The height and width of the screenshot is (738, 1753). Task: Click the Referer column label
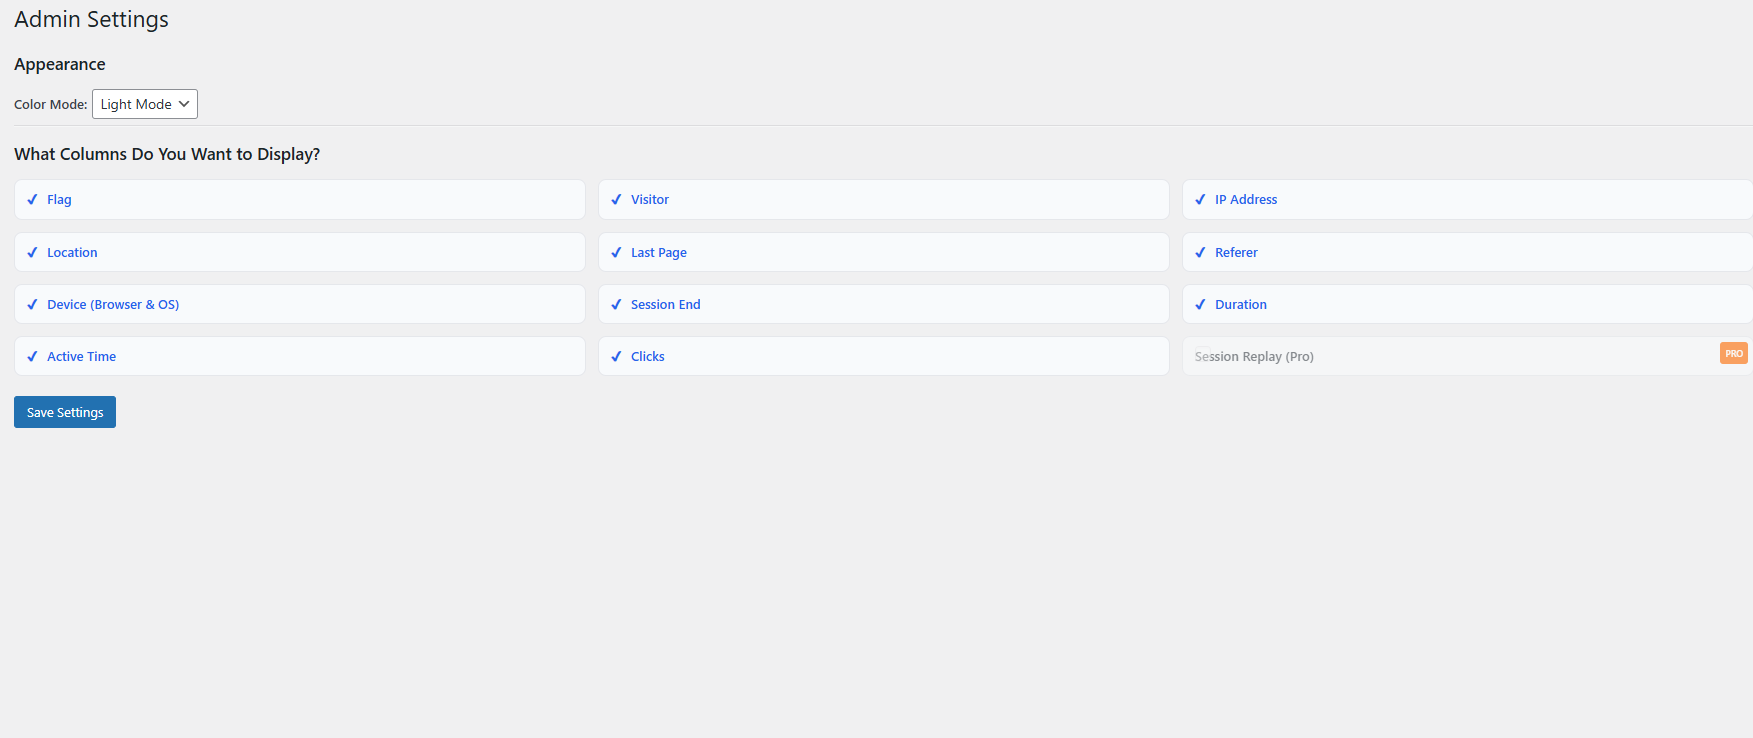click(x=1236, y=253)
